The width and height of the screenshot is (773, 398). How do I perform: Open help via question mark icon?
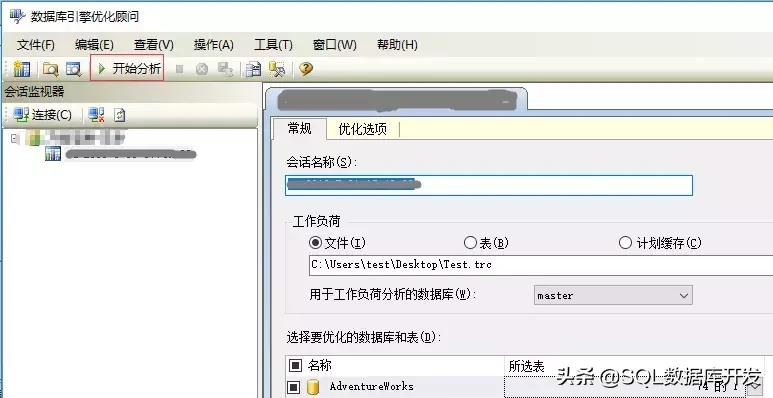[306, 69]
